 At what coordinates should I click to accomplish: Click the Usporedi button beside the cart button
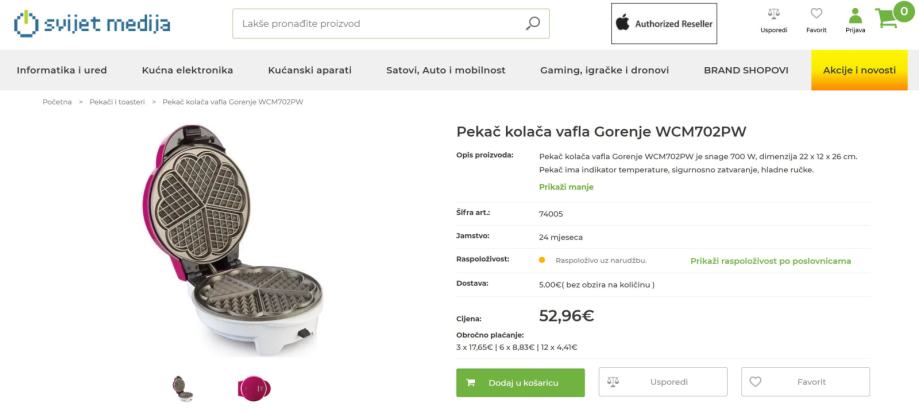coord(662,382)
